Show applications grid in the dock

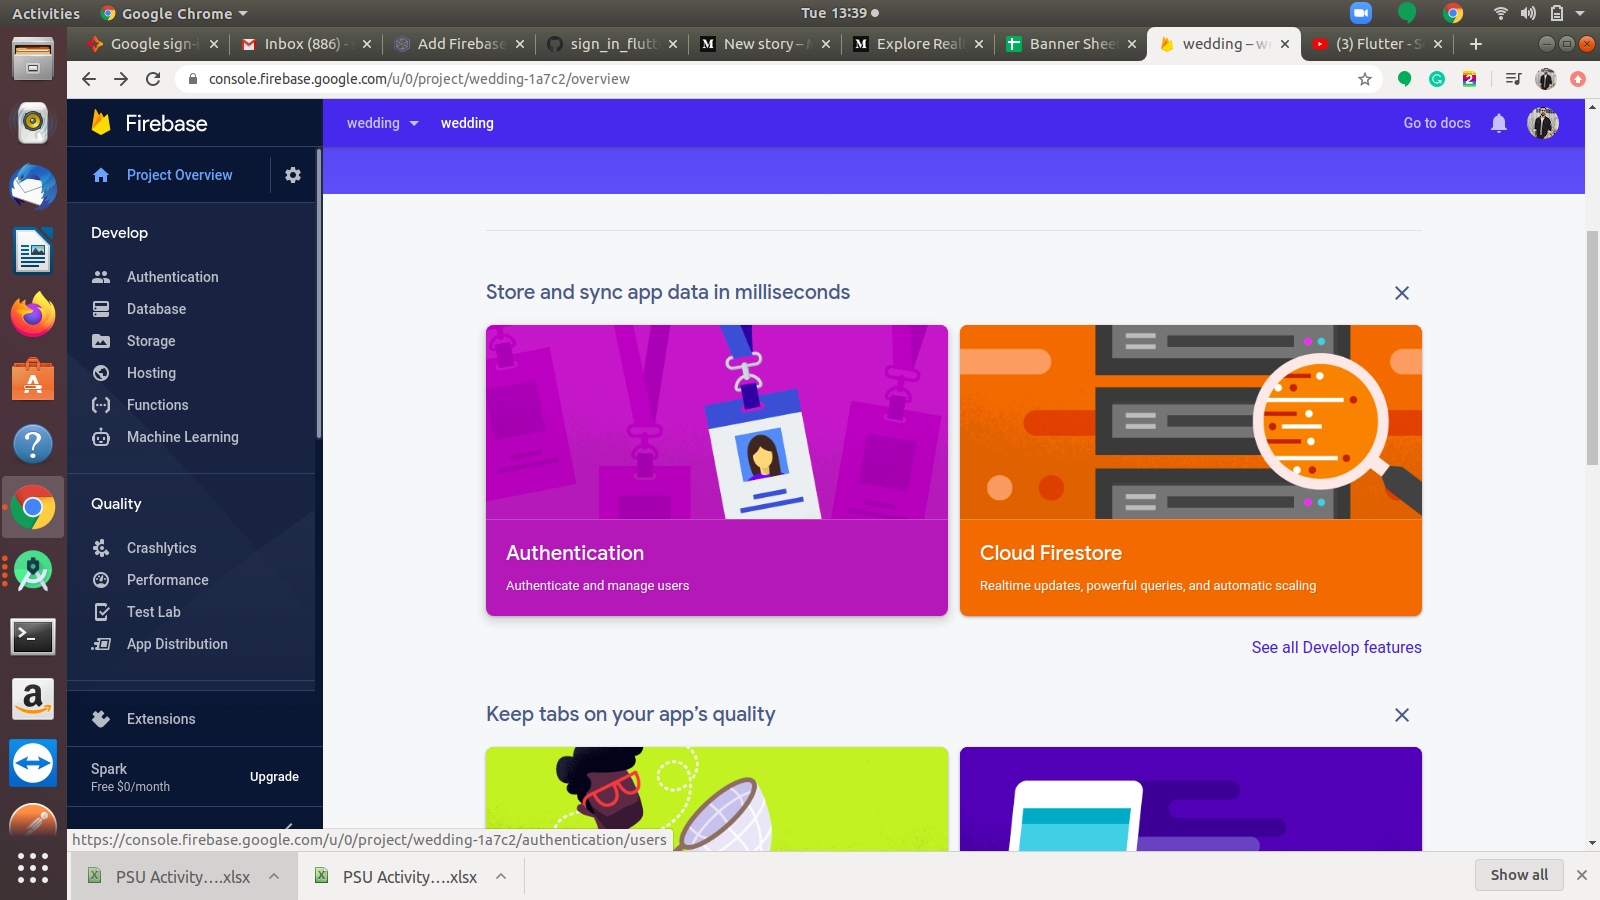[33, 867]
